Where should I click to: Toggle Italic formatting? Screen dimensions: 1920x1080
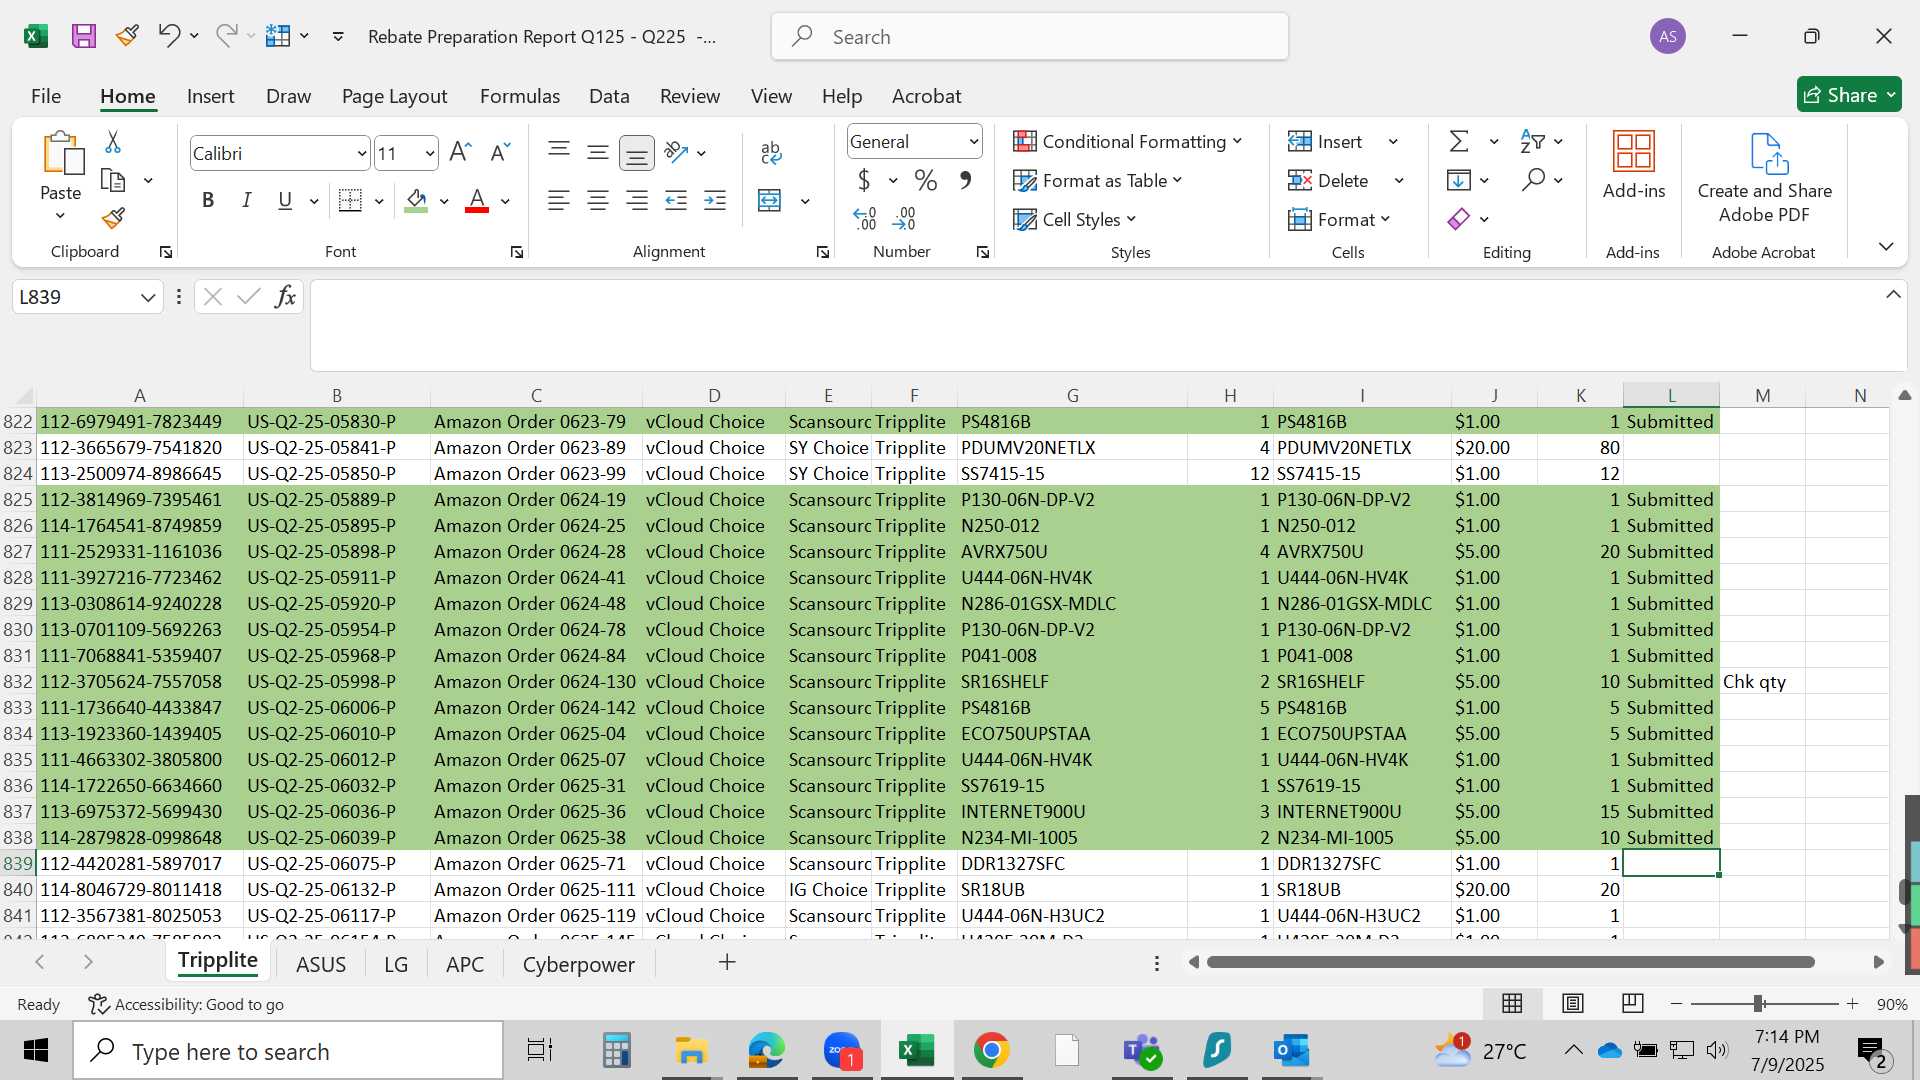click(x=246, y=201)
